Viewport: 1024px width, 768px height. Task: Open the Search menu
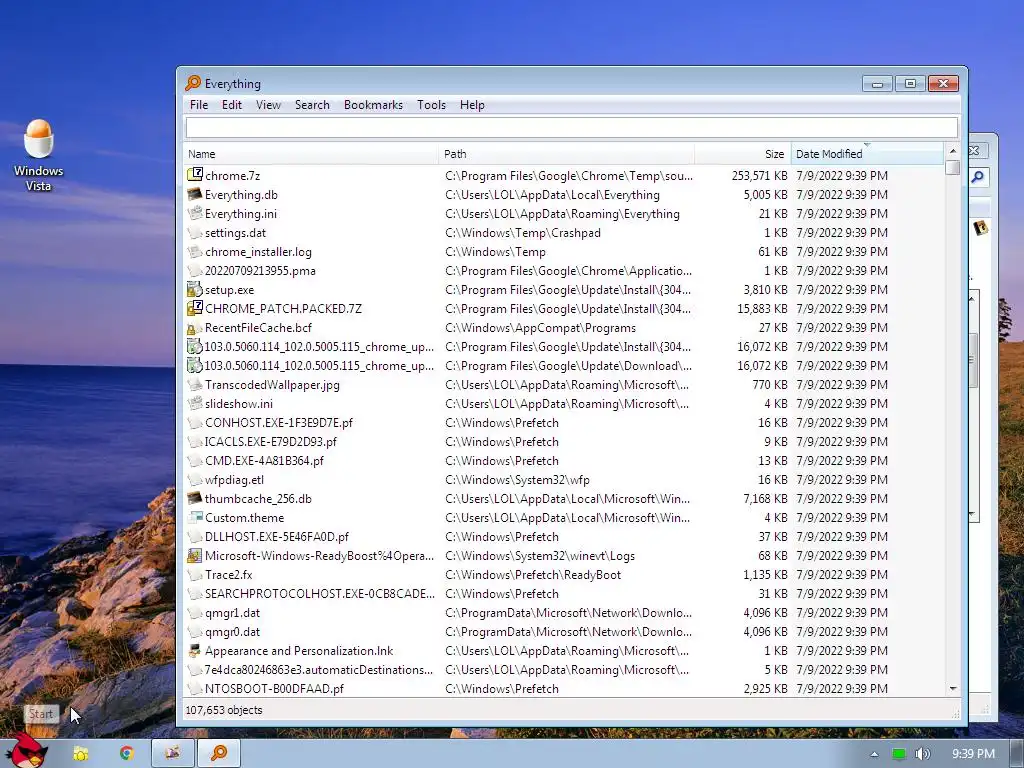coord(312,105)
